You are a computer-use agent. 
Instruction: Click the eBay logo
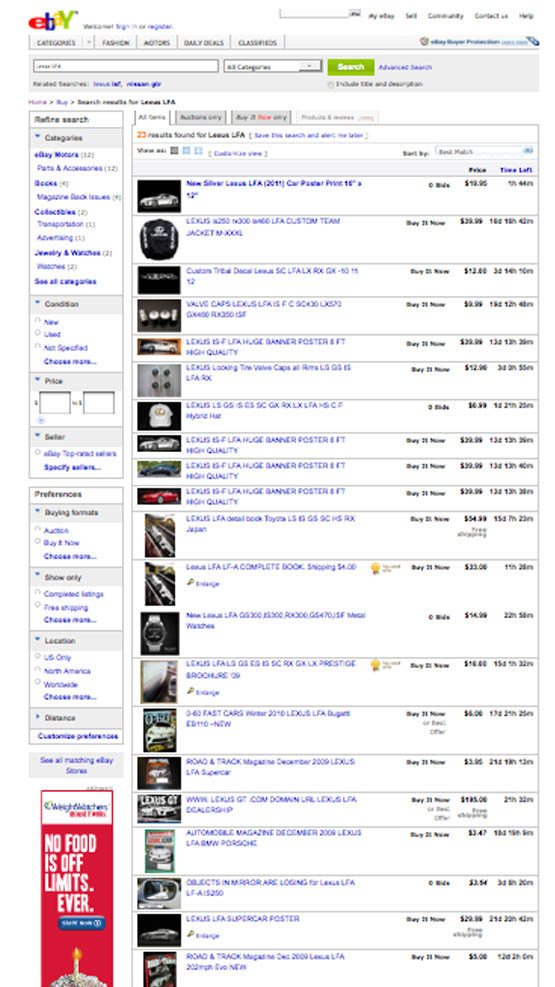[53, 21]
